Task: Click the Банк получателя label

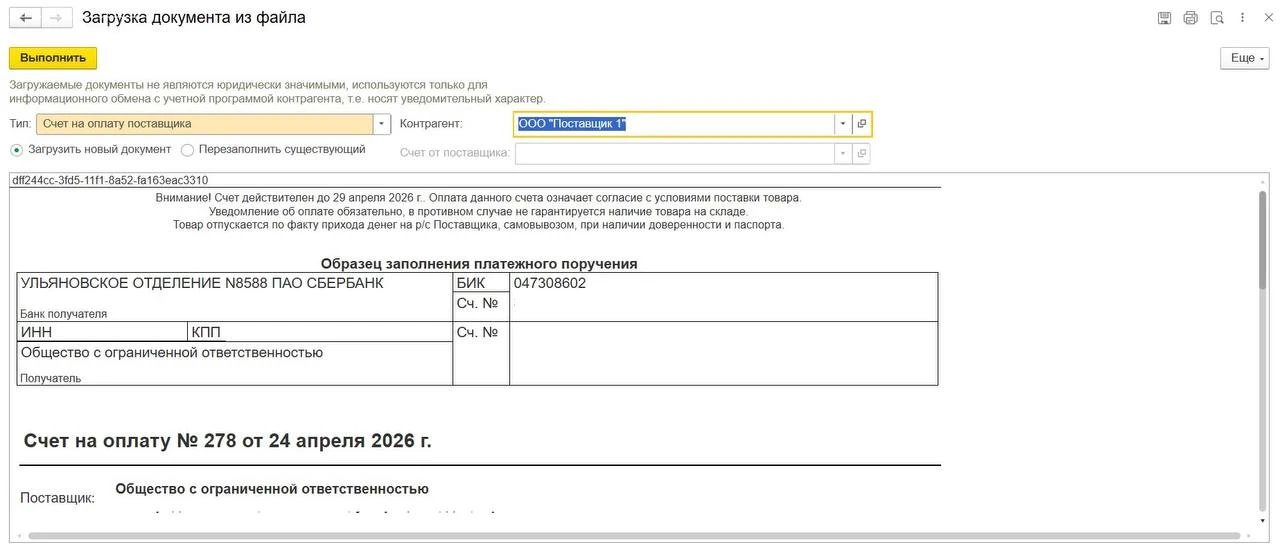Action: pyautogui.click(x=63, y=314)
